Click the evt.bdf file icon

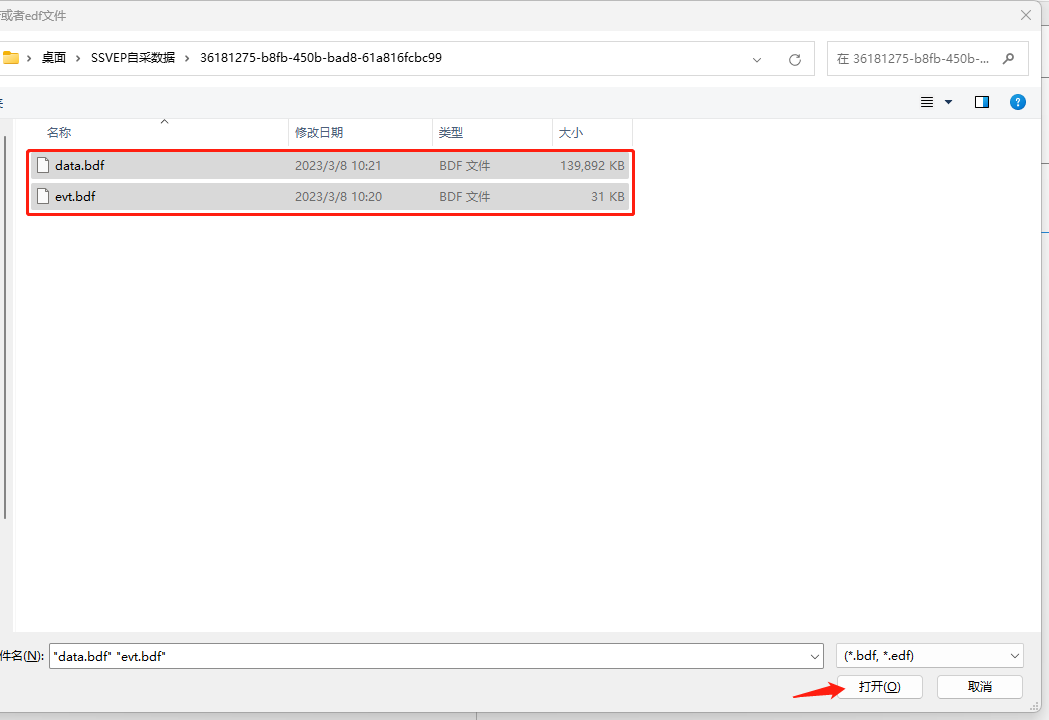click(42, 196)
